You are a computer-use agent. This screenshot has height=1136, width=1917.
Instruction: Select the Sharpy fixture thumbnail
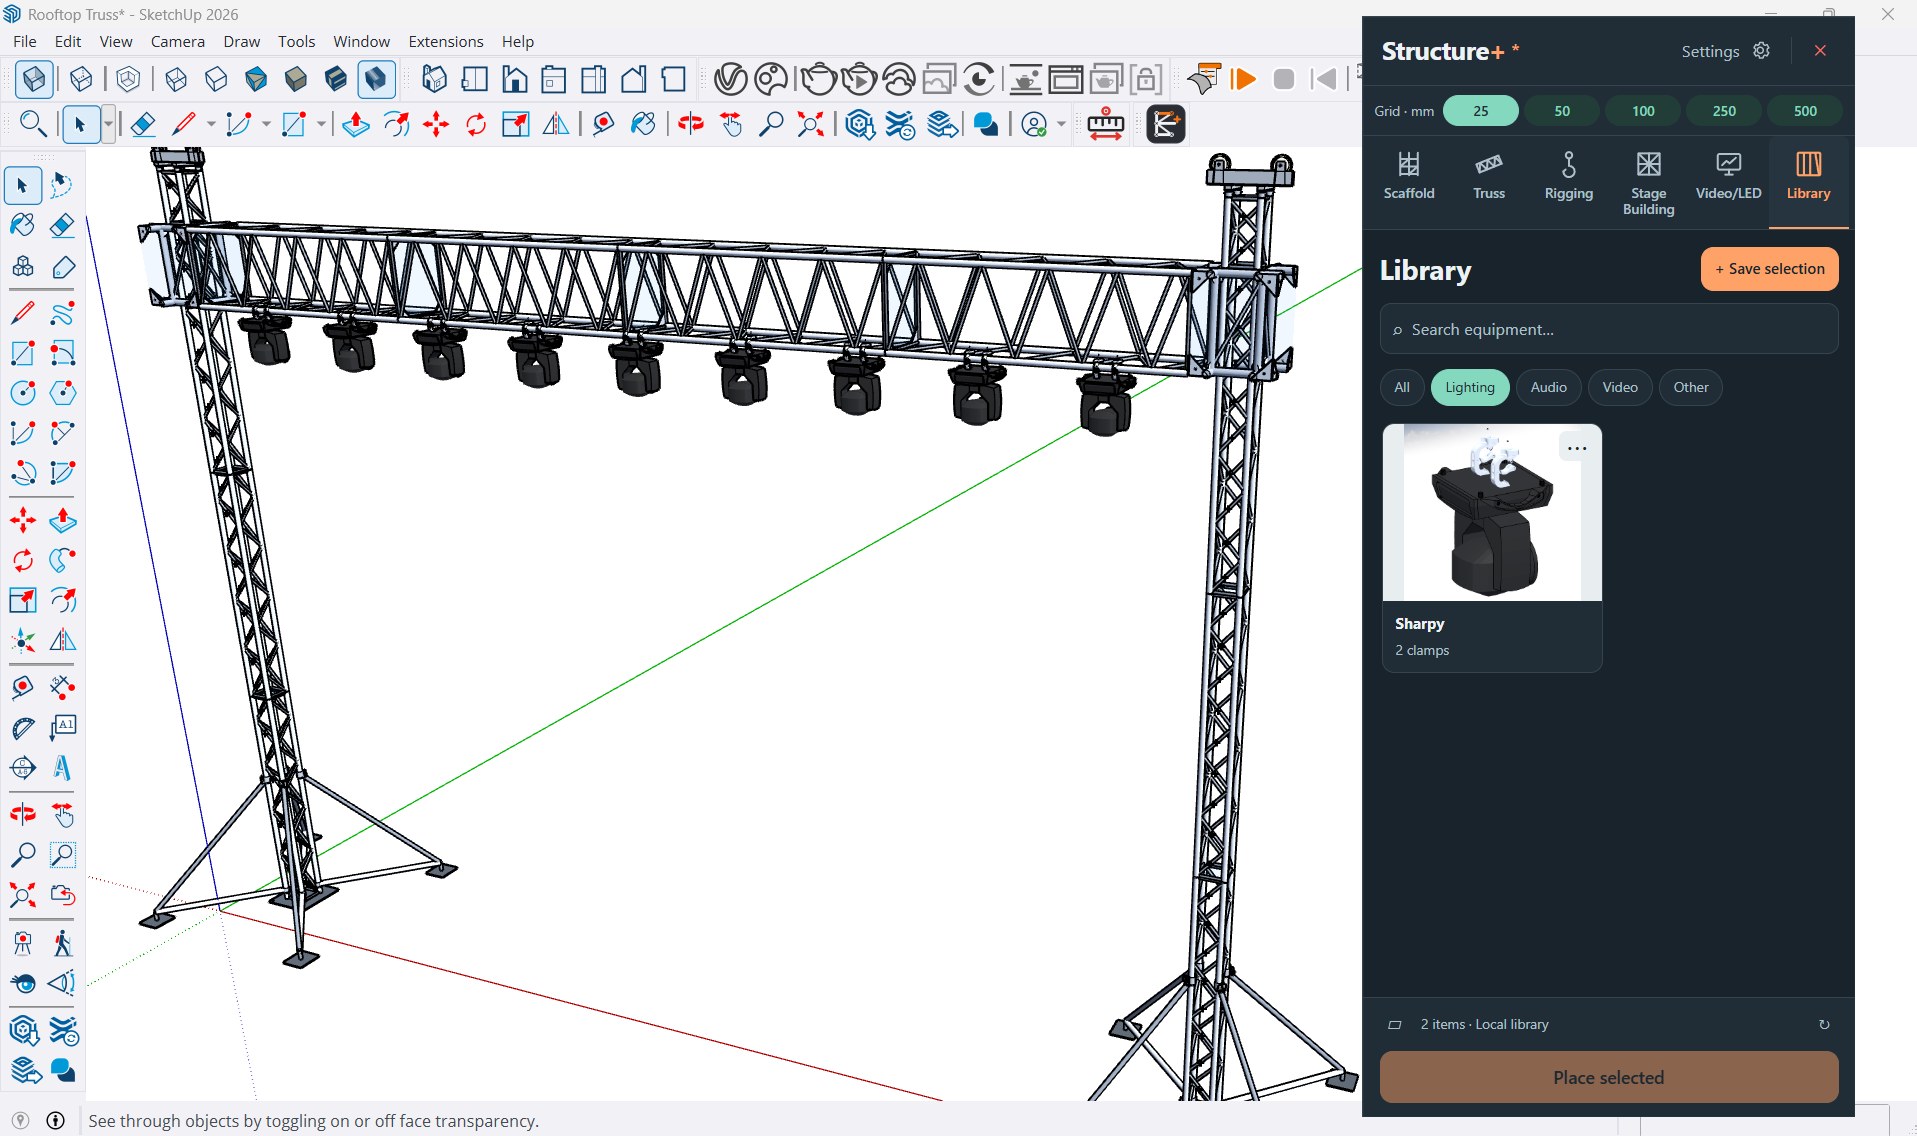tap(1491, 512)
